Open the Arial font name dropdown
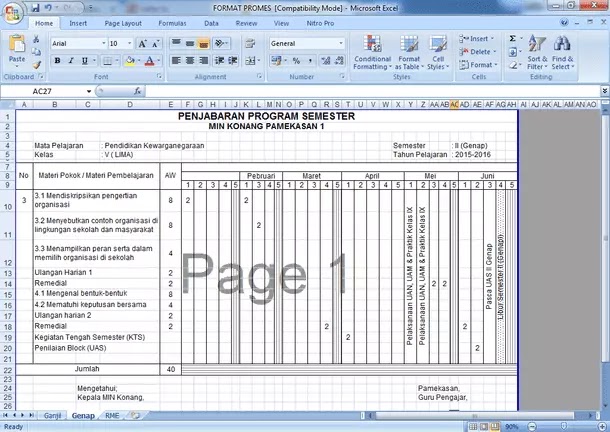Image resolution: width=610 pixels, height=432 pixels. tap(103, 43)
